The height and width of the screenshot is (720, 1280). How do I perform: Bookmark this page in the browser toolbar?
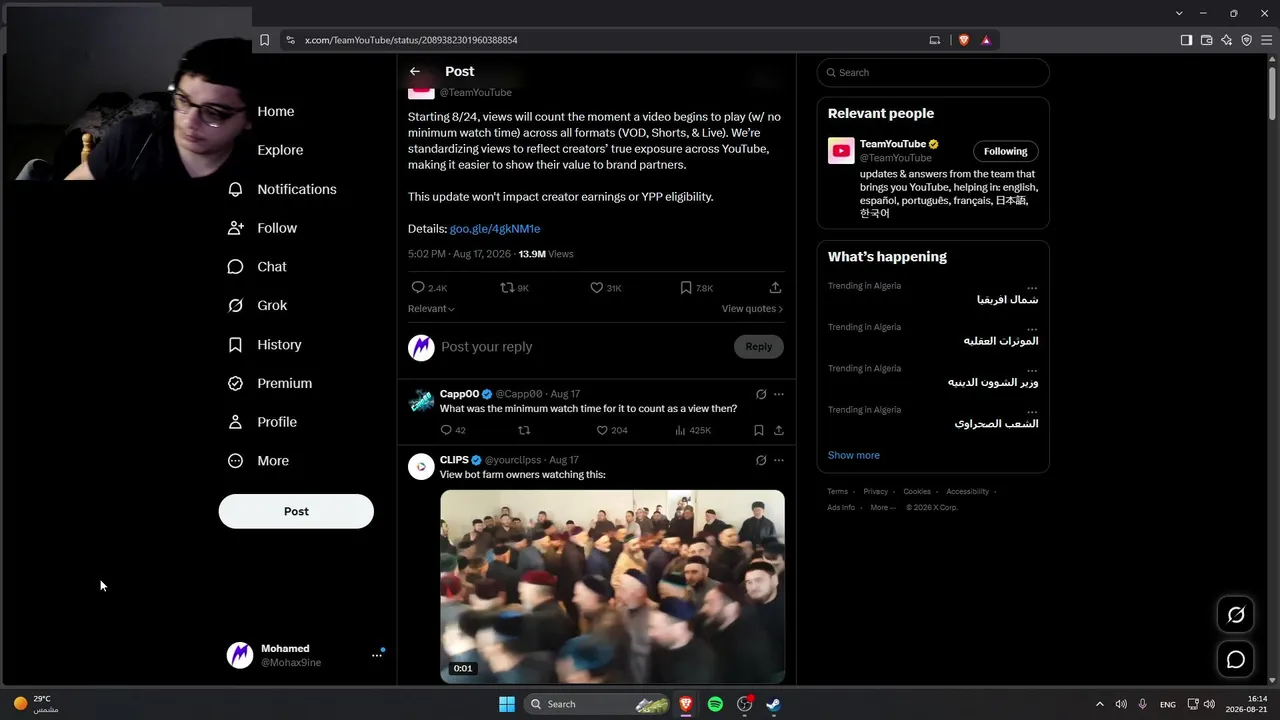(264, 40)
